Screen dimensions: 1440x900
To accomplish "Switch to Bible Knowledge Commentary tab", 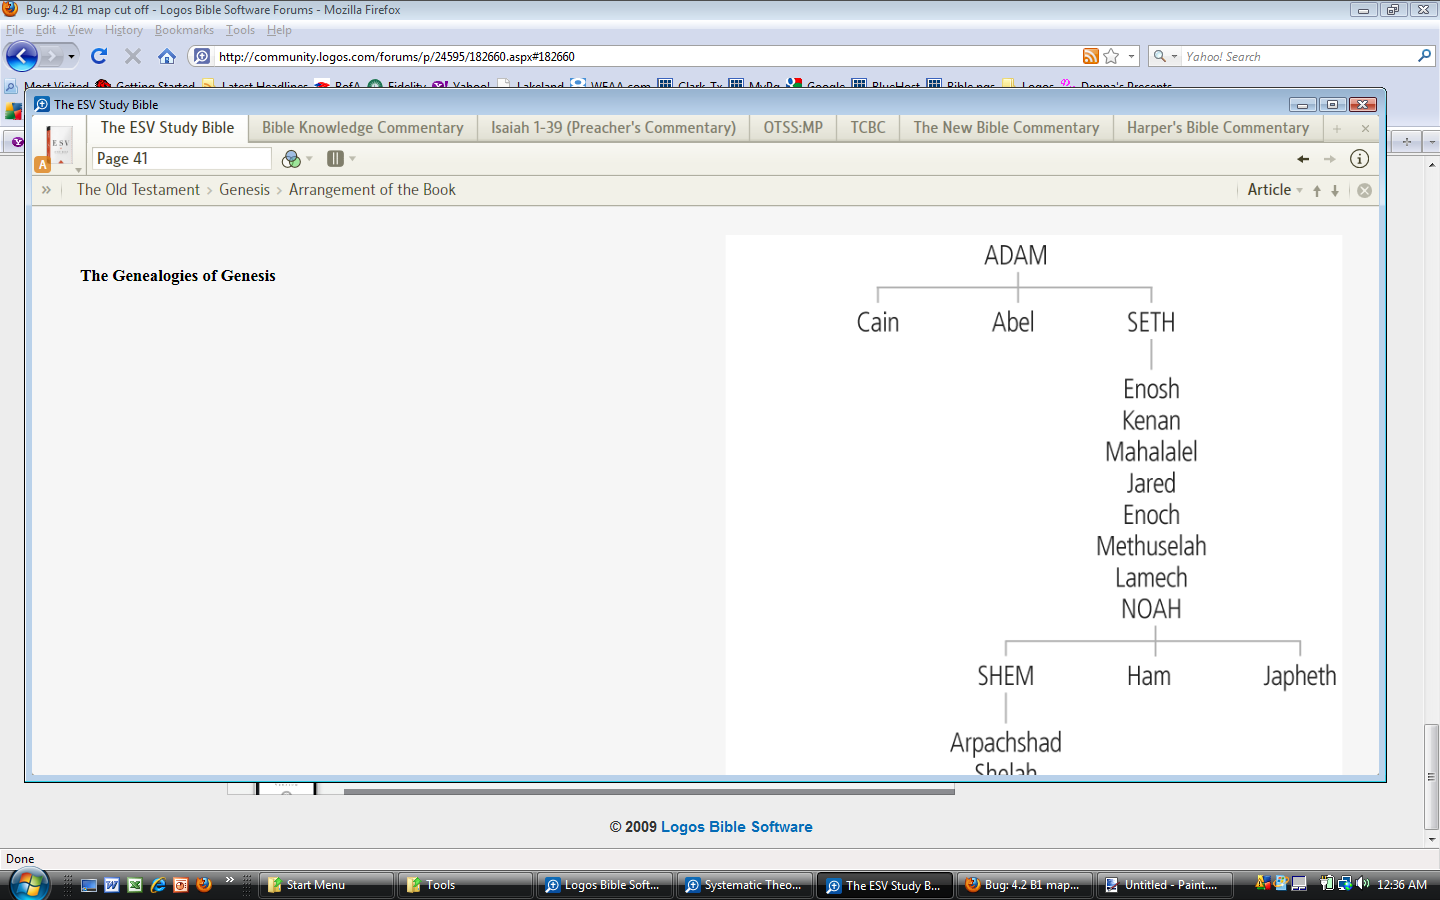I will 363,128.
